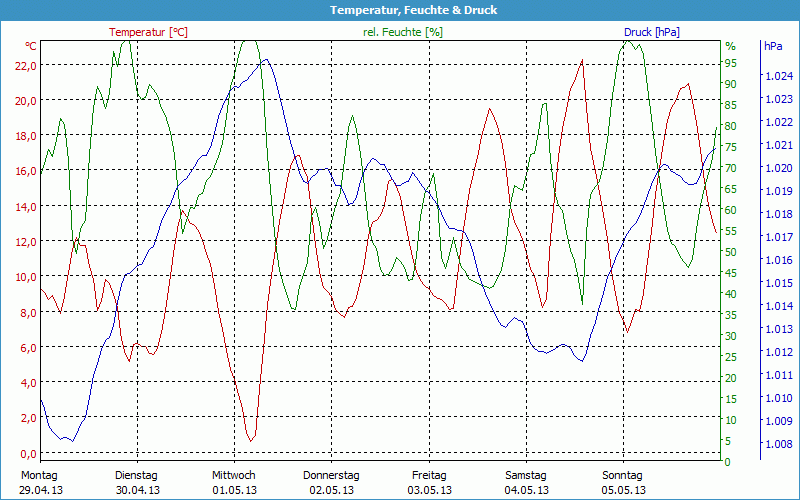This screenshot has width=800, height=500.
Task: Click the '14,0' temperature axis value
Action: pos(26,207)
